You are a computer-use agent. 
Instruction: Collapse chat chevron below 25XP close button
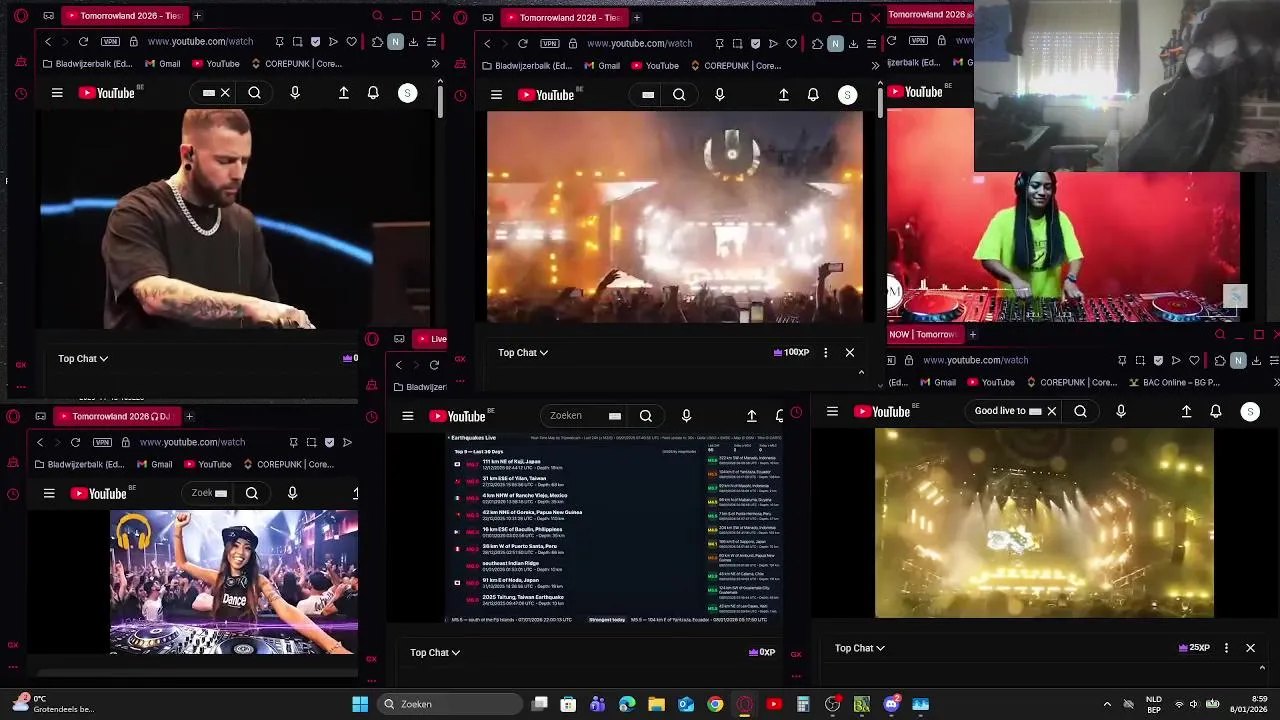(1262, 668)
